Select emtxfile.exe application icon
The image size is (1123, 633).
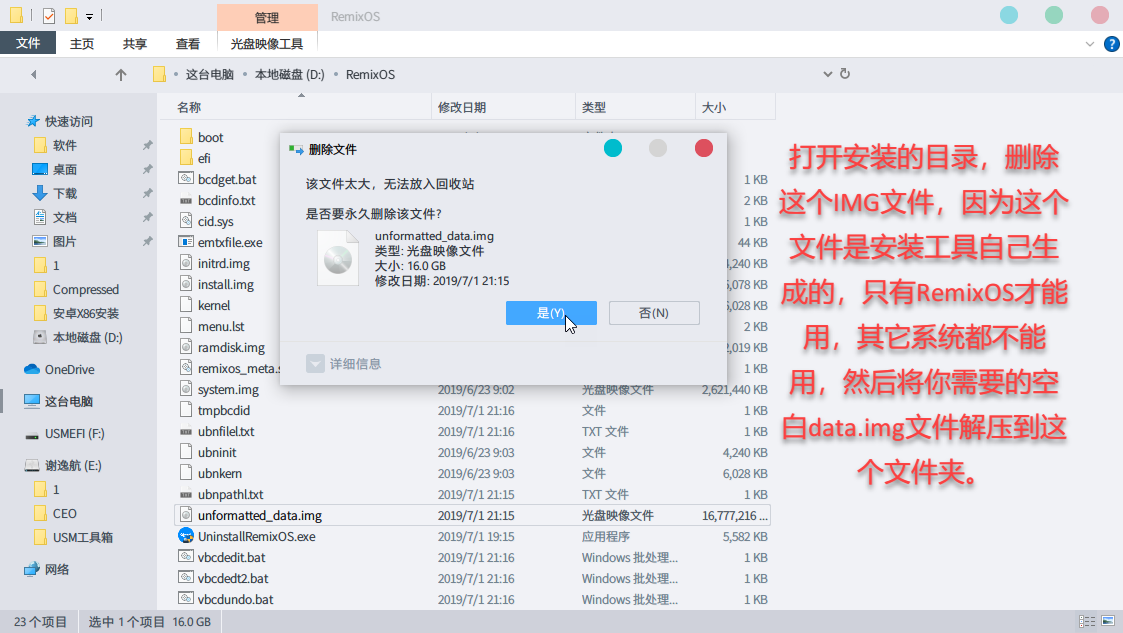[186, 242]
